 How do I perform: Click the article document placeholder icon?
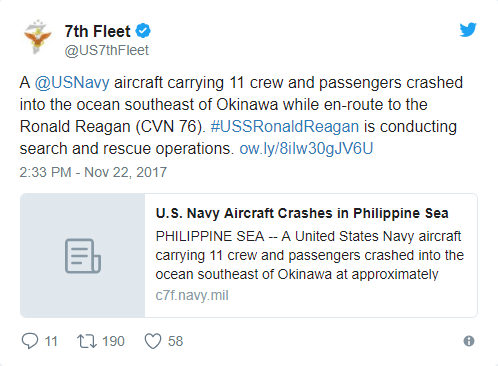coord(83,256)
